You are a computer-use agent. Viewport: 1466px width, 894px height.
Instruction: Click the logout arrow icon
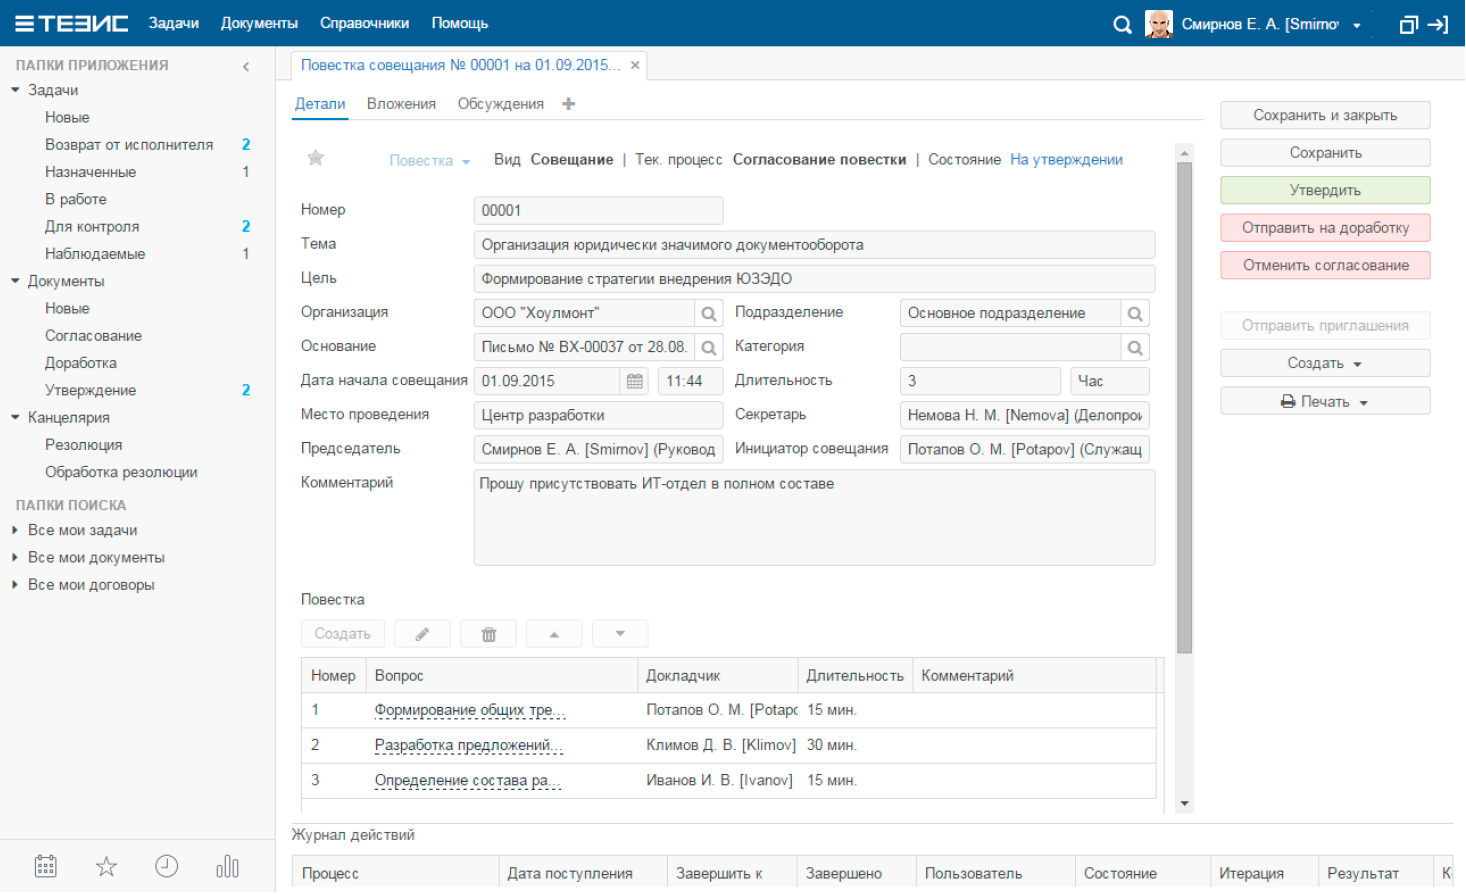pos(1438,24)
